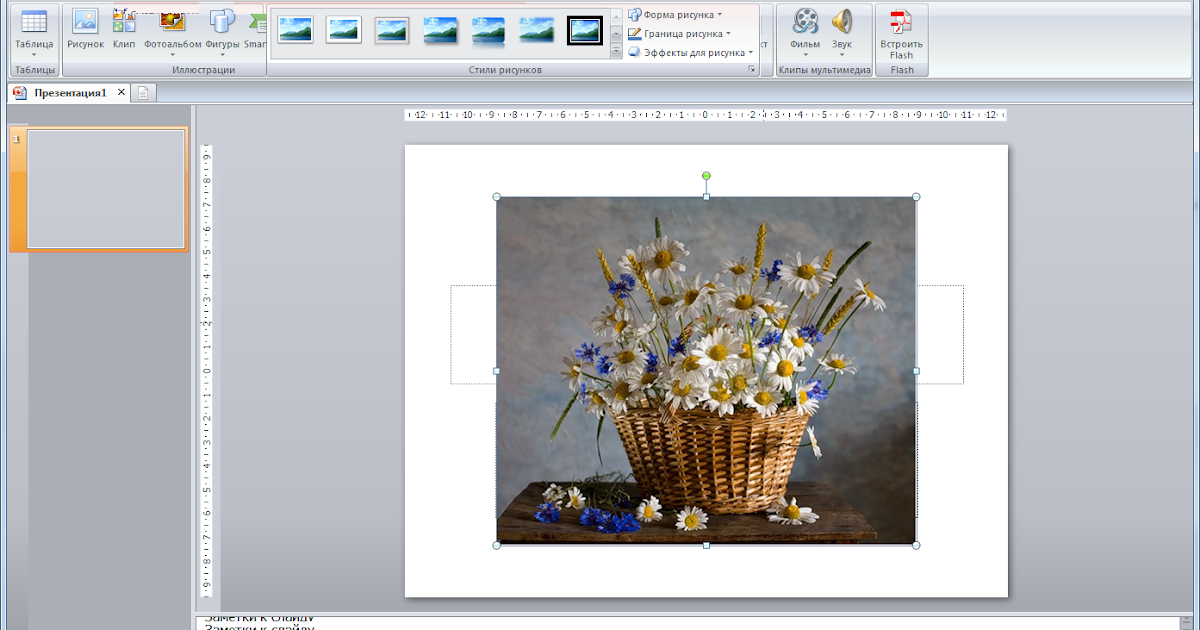Expand the Фигуры dropdown arrow

pyautogui.click(x=222, y=55)
